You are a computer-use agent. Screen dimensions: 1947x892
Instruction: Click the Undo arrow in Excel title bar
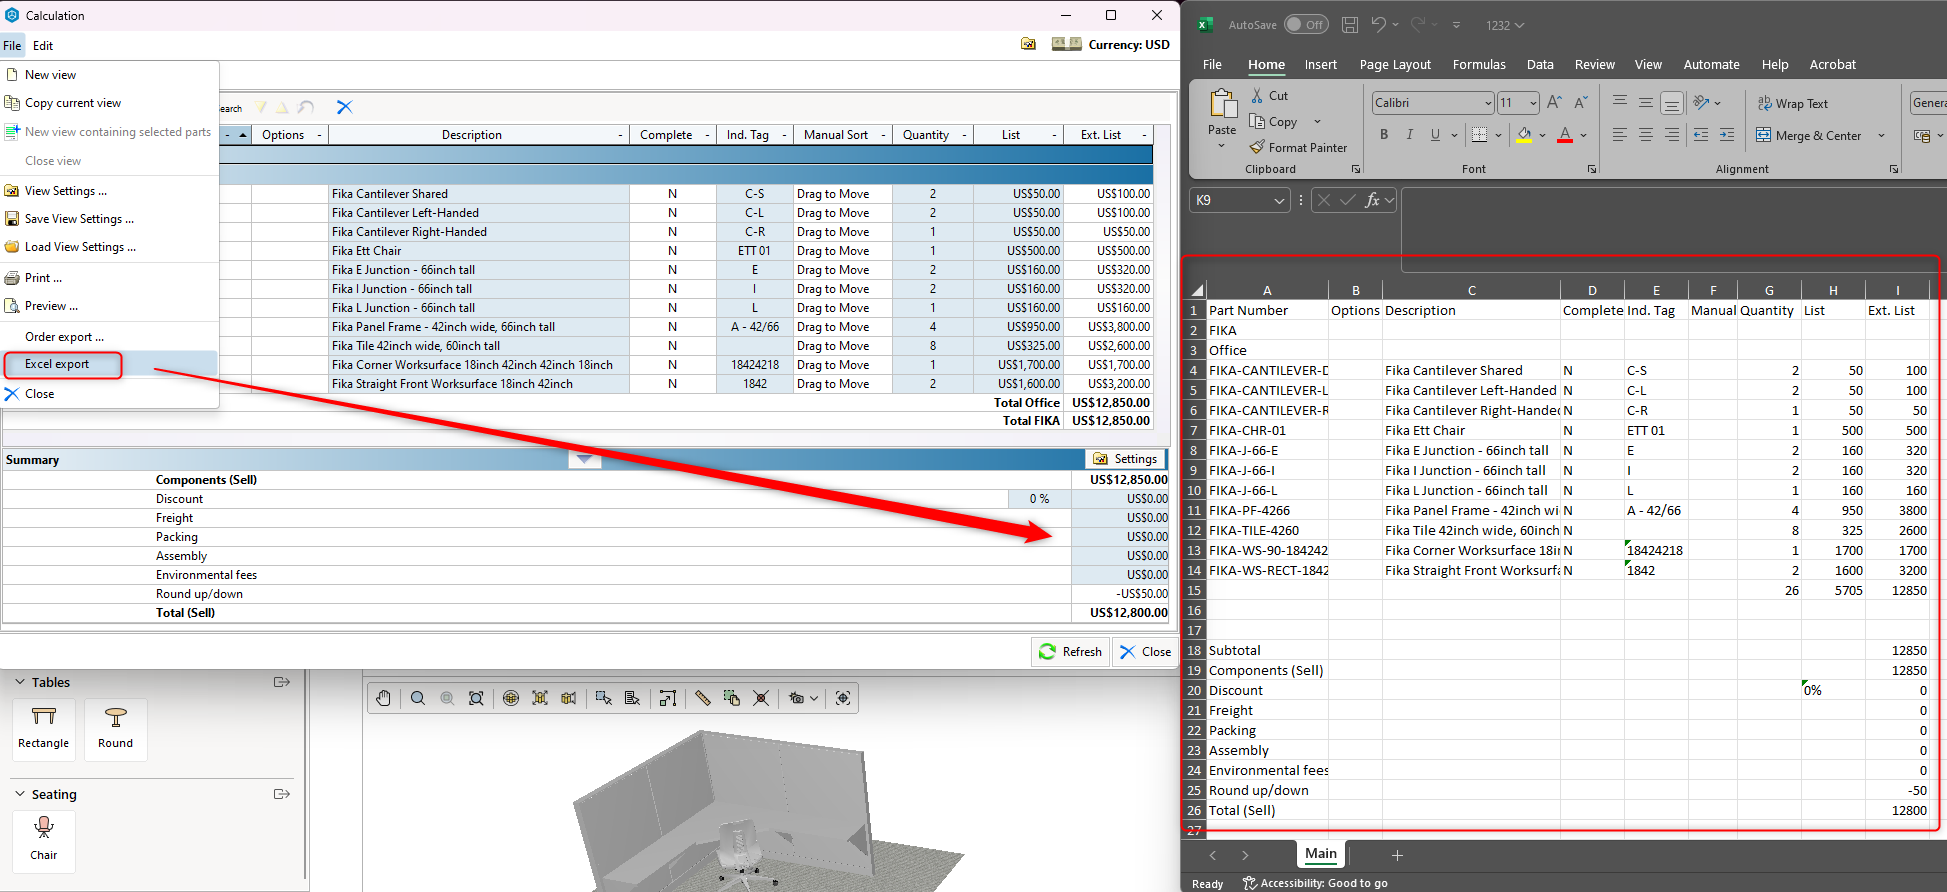click(1379, 25)
